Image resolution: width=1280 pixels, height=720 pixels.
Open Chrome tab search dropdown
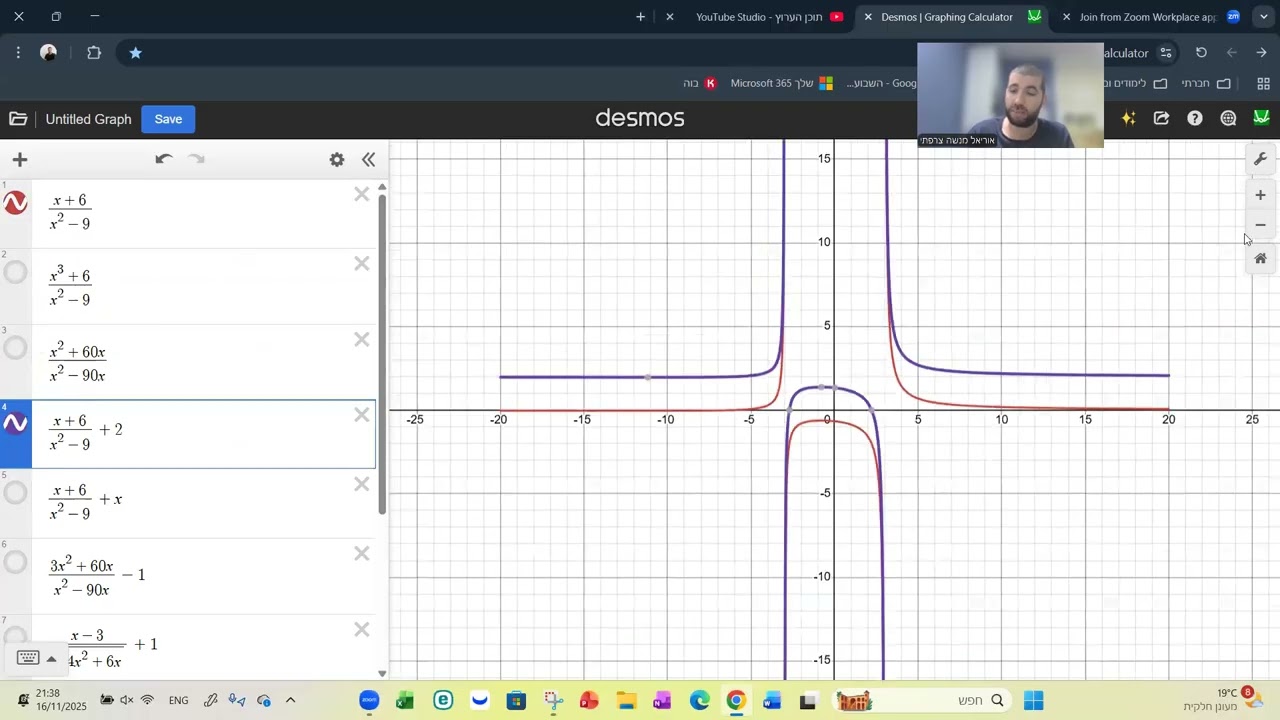tap(1263, 17)
